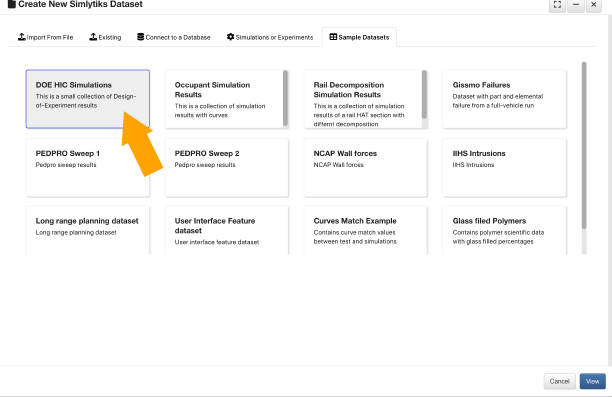Click the main dataset list vertical scrollbar
This screenshot has width=612, height=398.
(584, 145)
